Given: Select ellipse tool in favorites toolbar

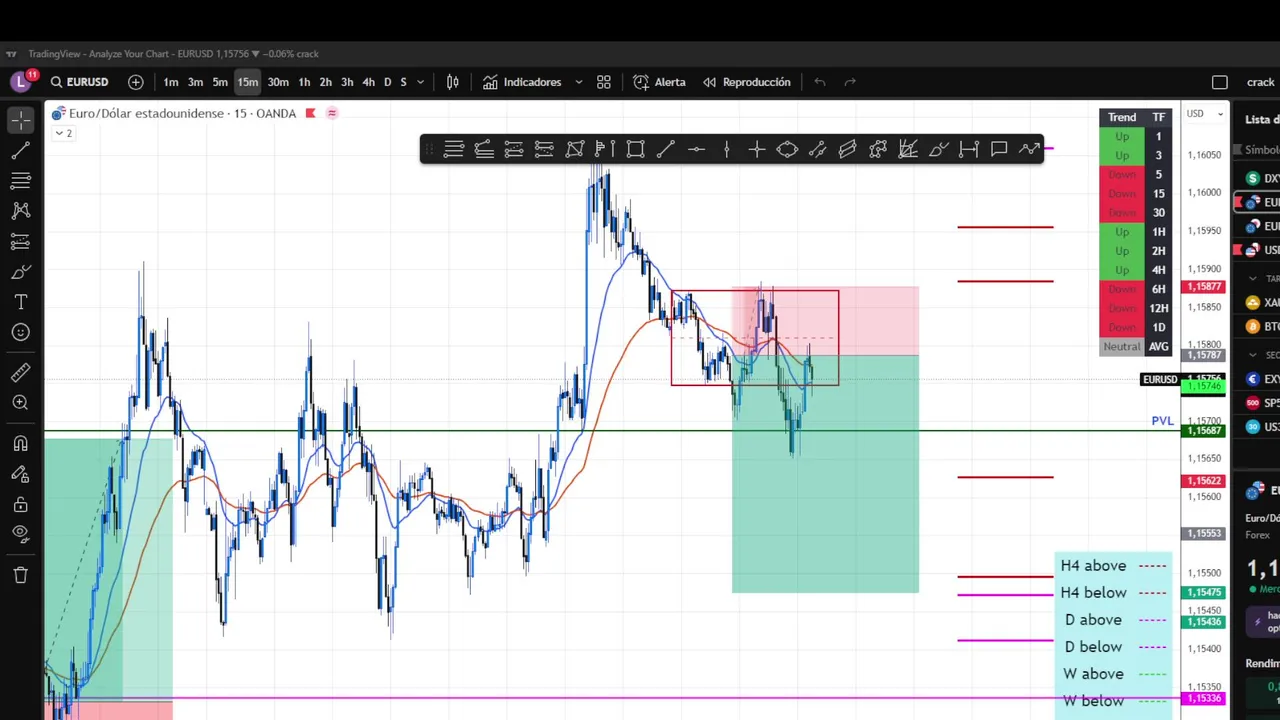Looking at the screenshot, I should (x=787, y=149).
